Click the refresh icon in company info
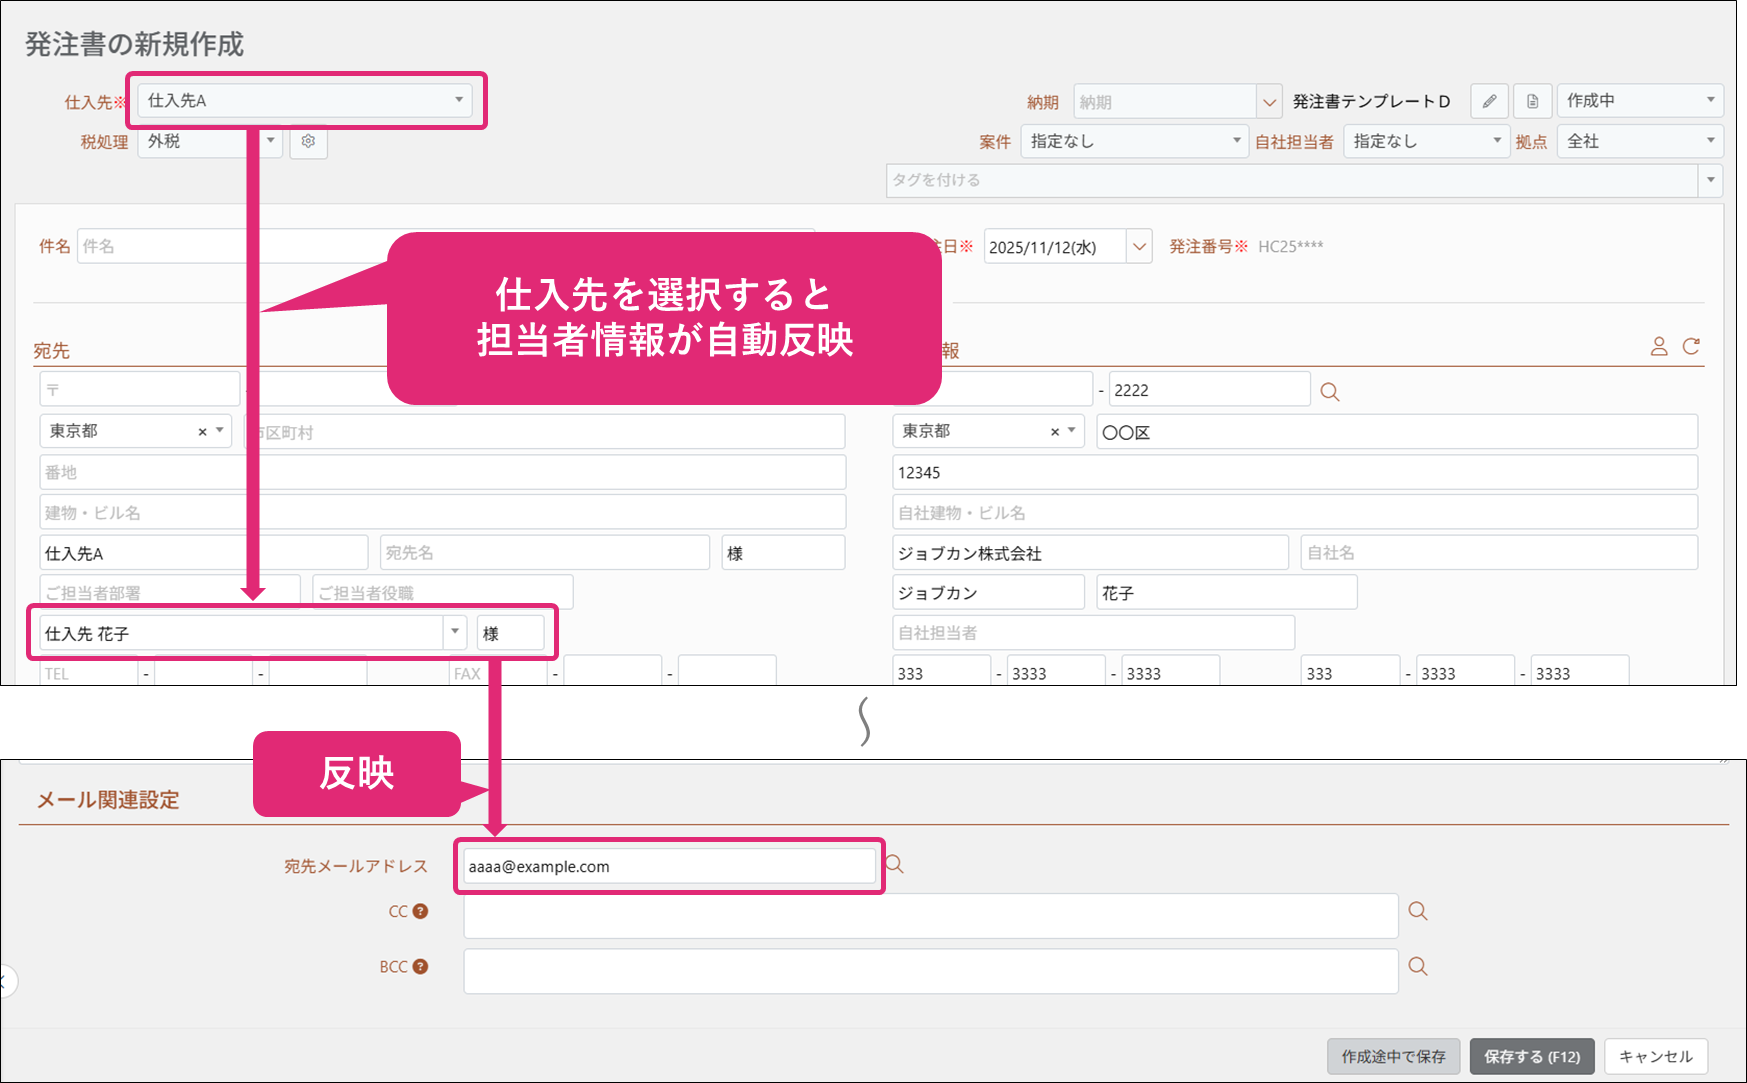The width and height of the screenshot is (1747, 1083). (x=1691, y=346)
